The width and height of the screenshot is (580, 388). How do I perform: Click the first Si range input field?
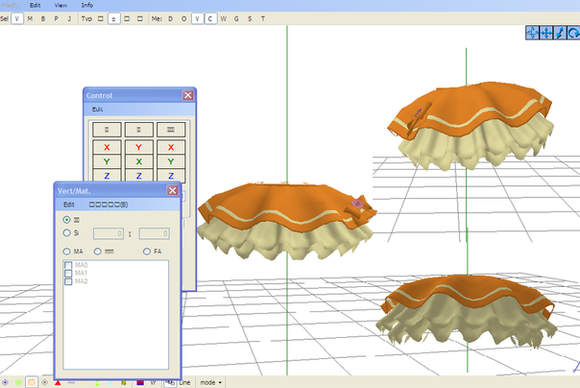tap(108, 233)
